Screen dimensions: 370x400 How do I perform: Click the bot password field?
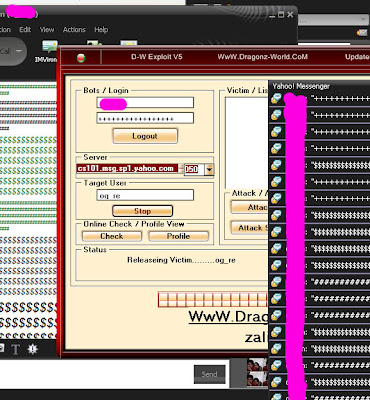coord(145,118)
